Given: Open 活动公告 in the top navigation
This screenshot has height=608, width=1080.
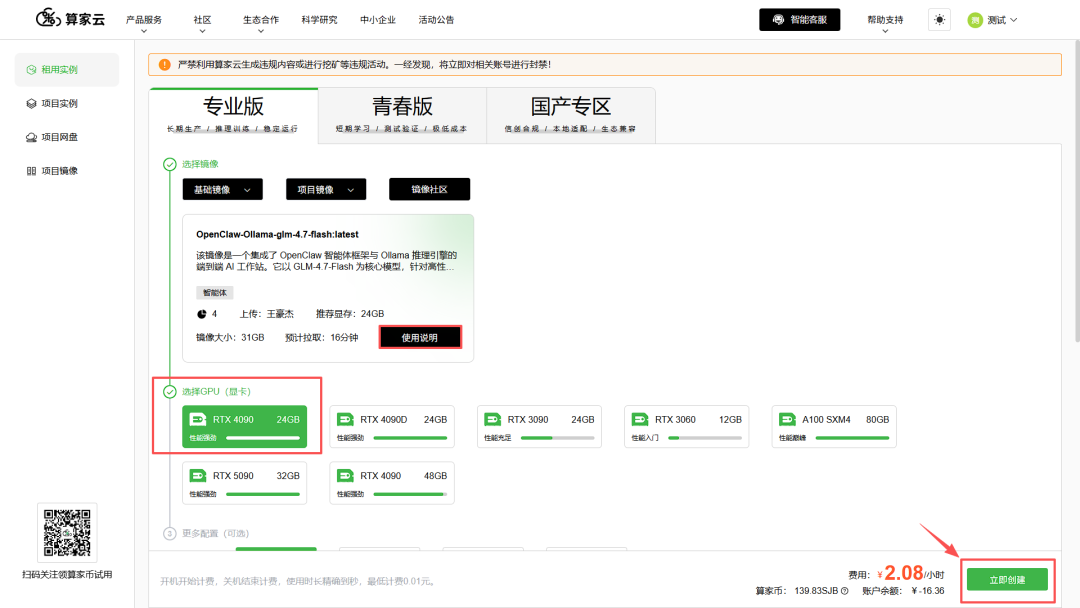Looking at the screenshot, I should click(437, 20).
